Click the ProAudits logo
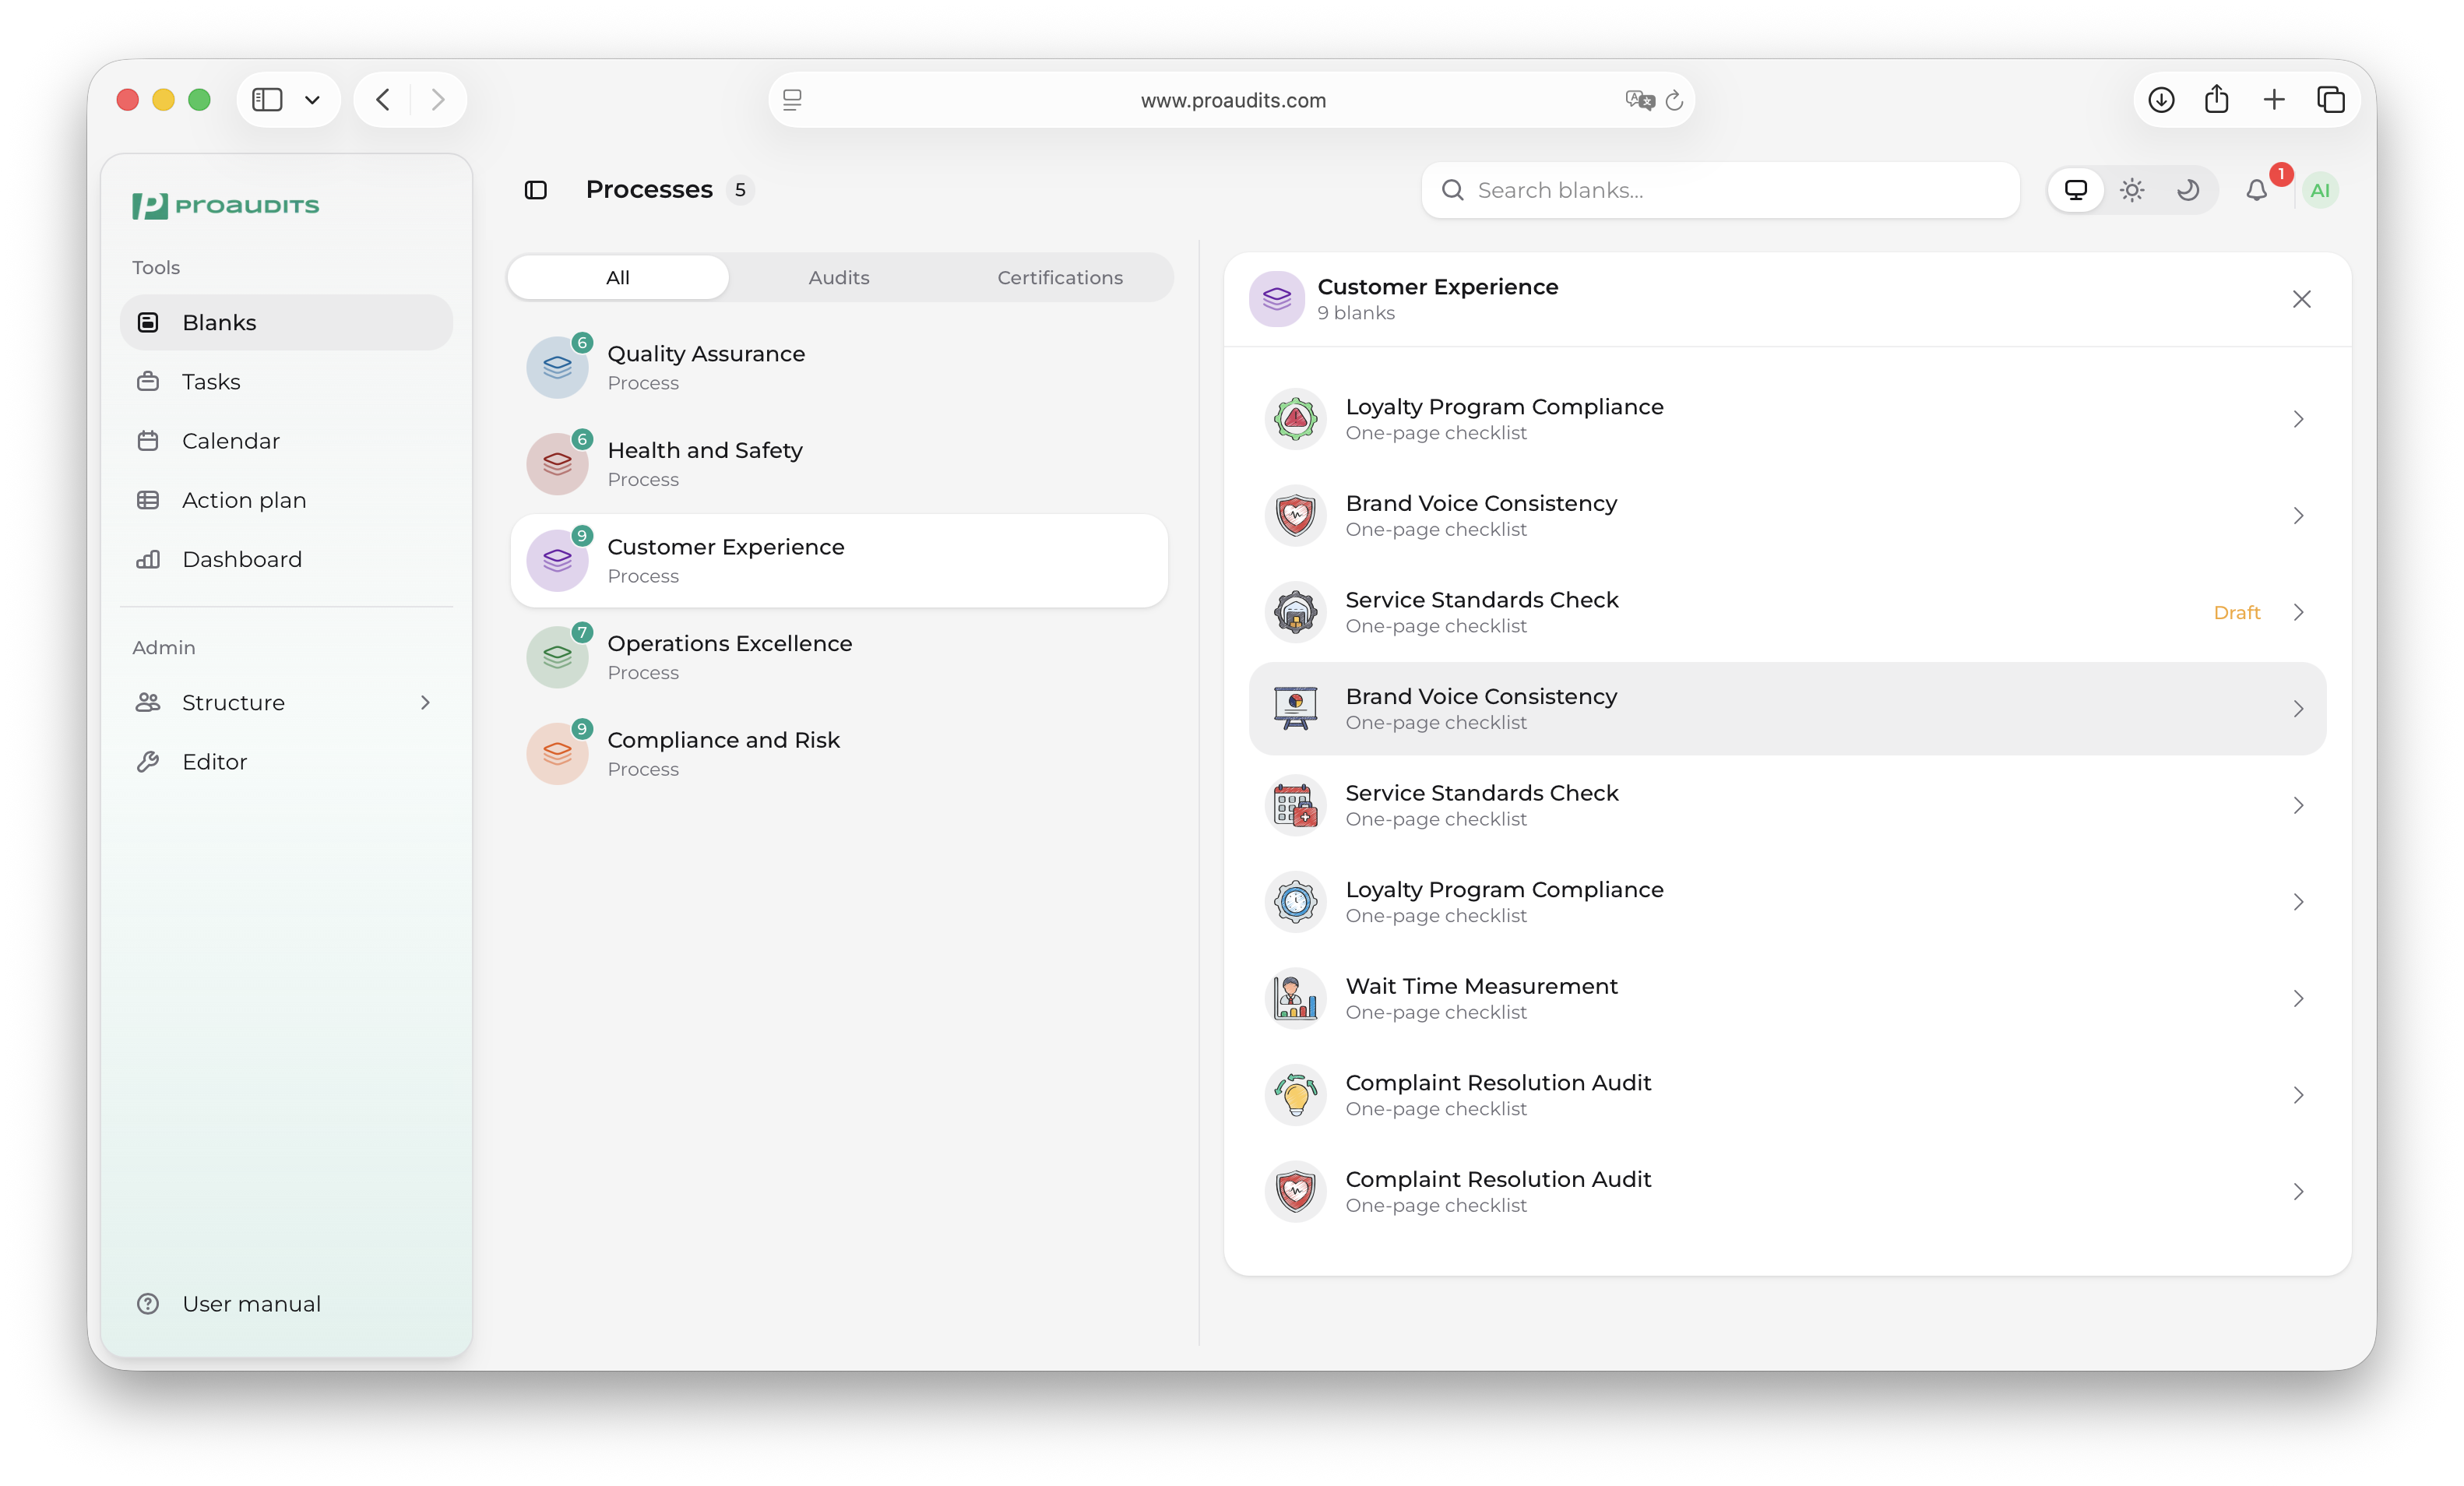2464x1486 pixels. 225,205
